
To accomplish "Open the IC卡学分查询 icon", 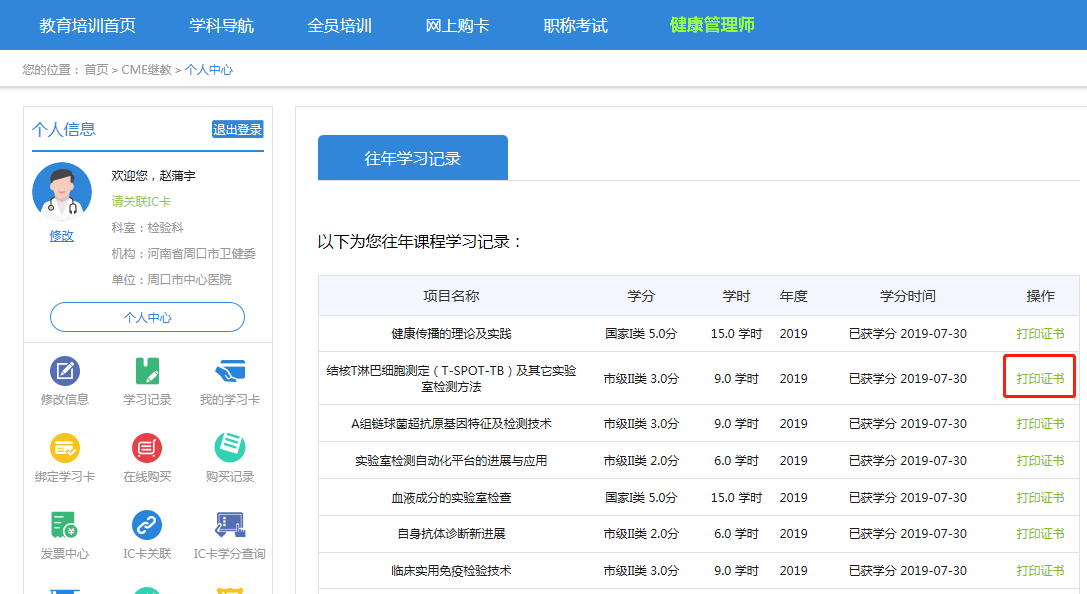I will [229, 525].
